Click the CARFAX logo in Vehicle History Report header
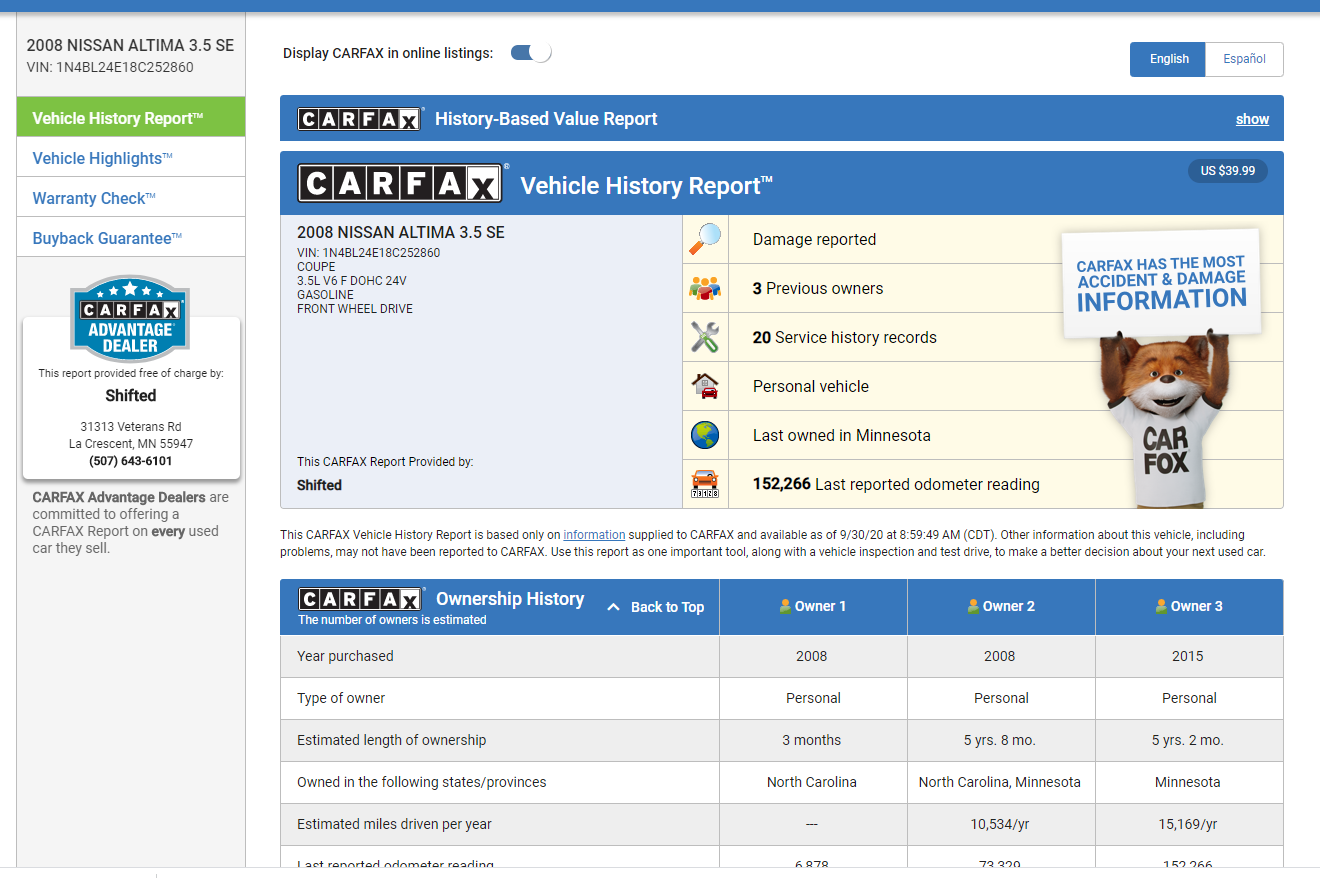1320x878 pixels. point(400,184)
